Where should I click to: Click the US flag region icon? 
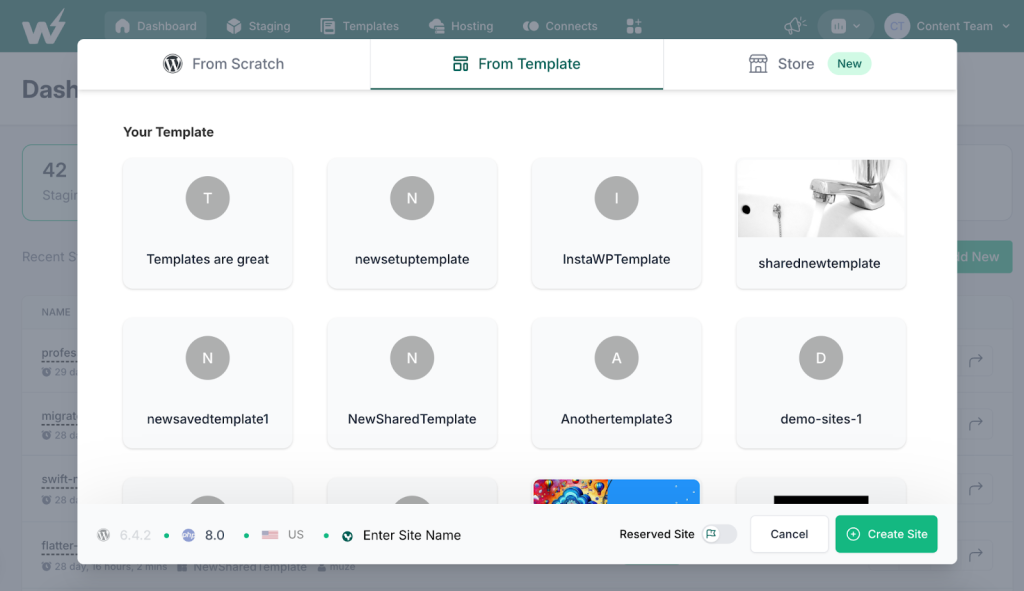[x=270, y=535]
